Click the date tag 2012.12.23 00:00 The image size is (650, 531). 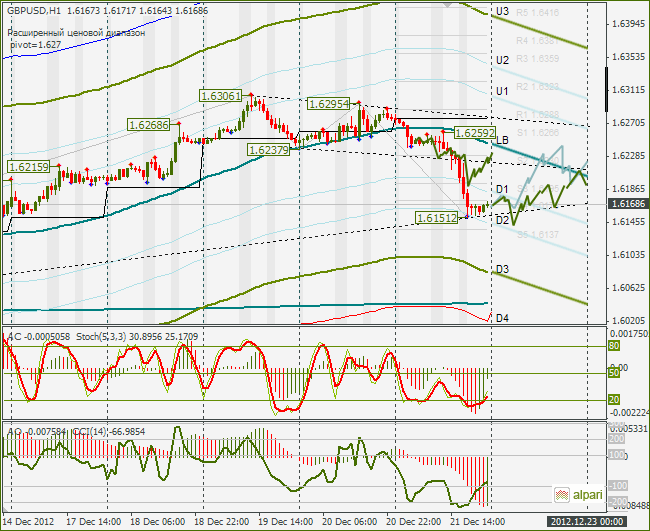tap(587, 521)
